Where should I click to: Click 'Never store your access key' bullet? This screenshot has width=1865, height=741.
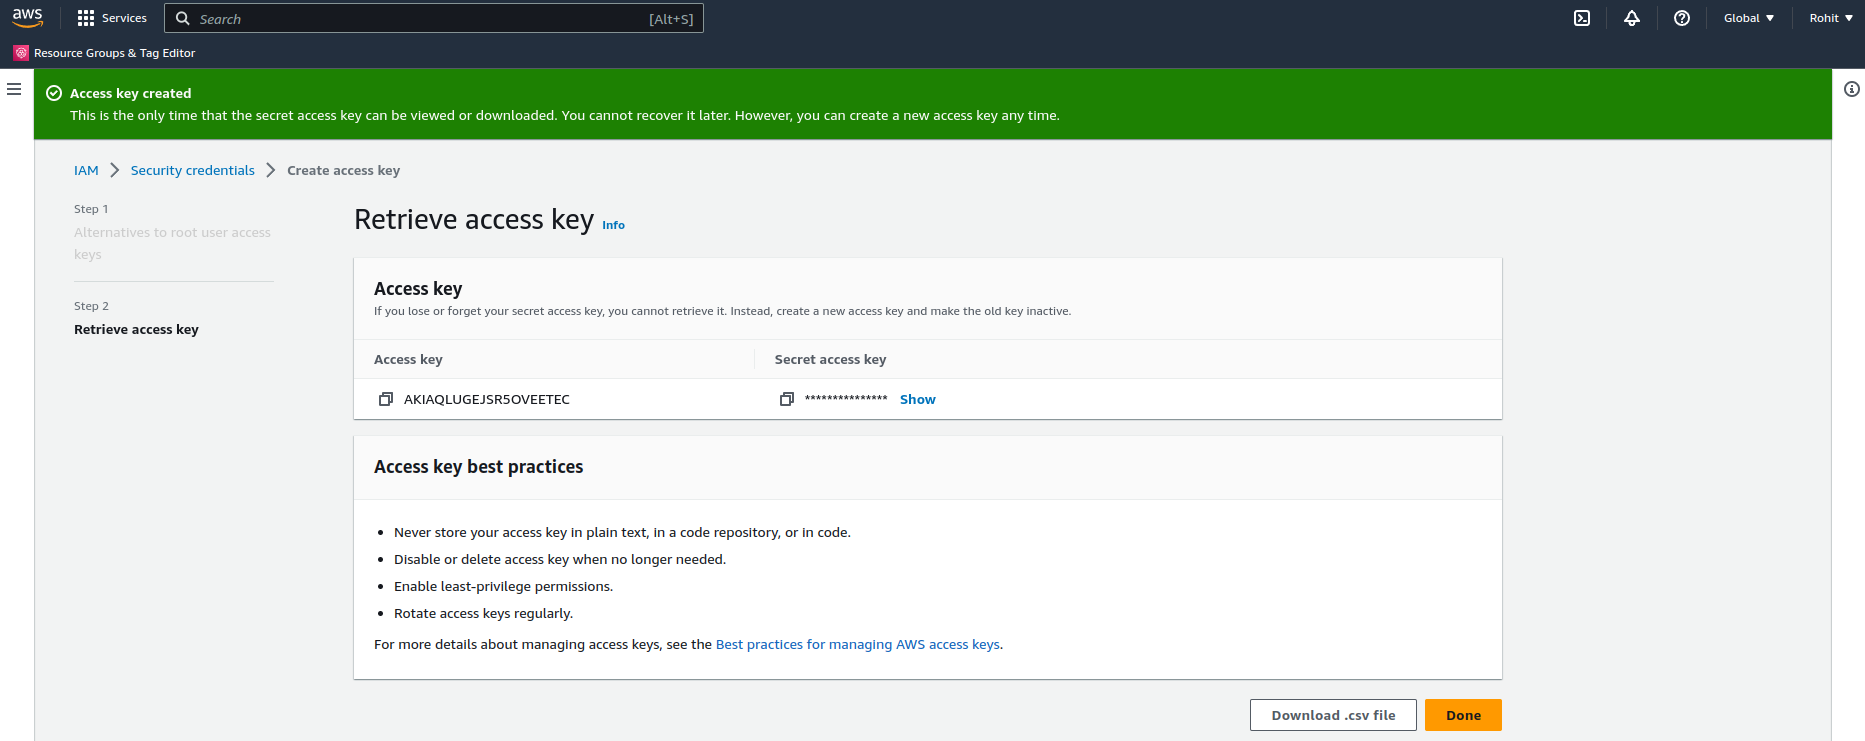point(622,532)
